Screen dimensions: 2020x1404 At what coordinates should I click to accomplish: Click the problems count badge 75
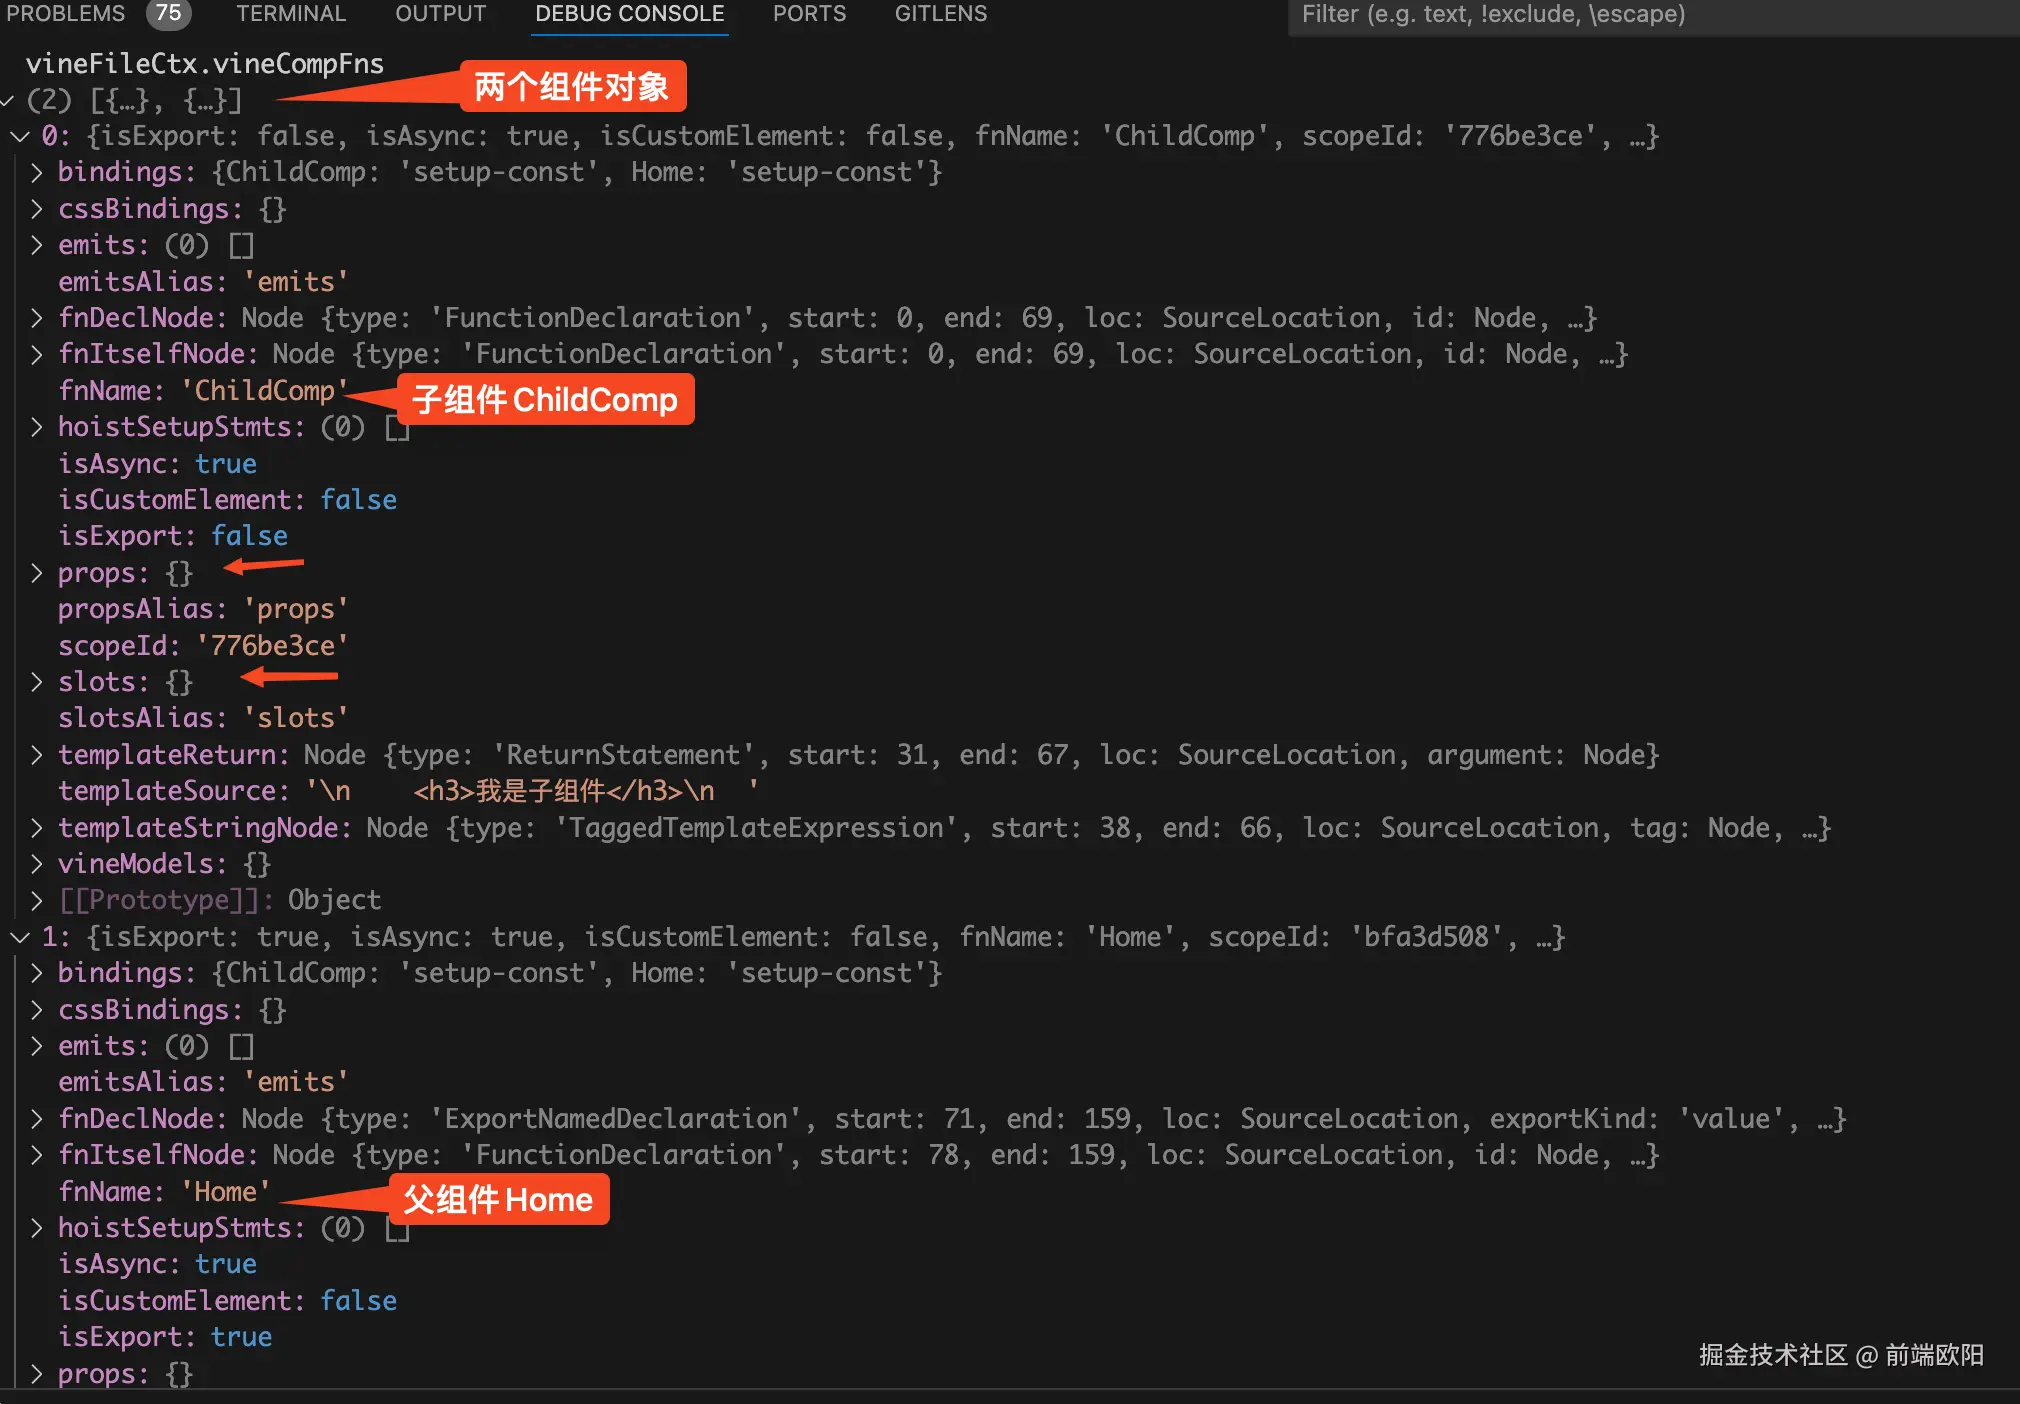coord(168,14)
